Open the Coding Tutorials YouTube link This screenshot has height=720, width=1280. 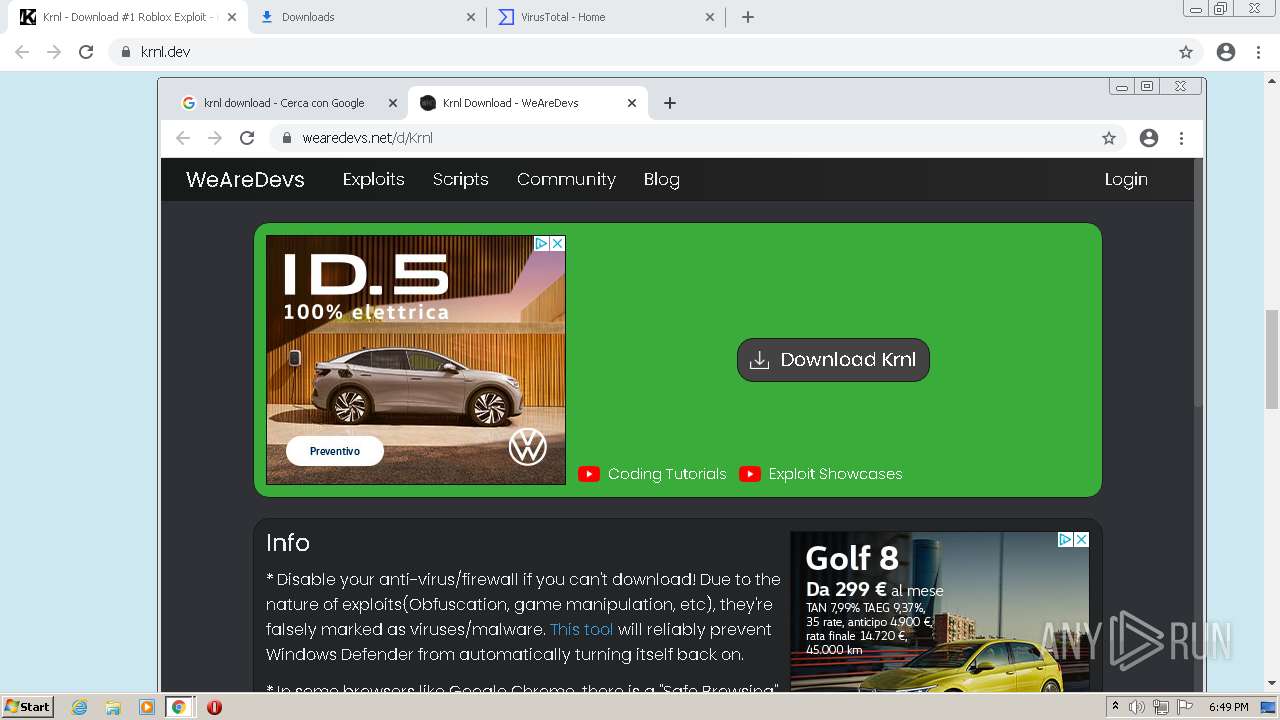click(653, 474)
